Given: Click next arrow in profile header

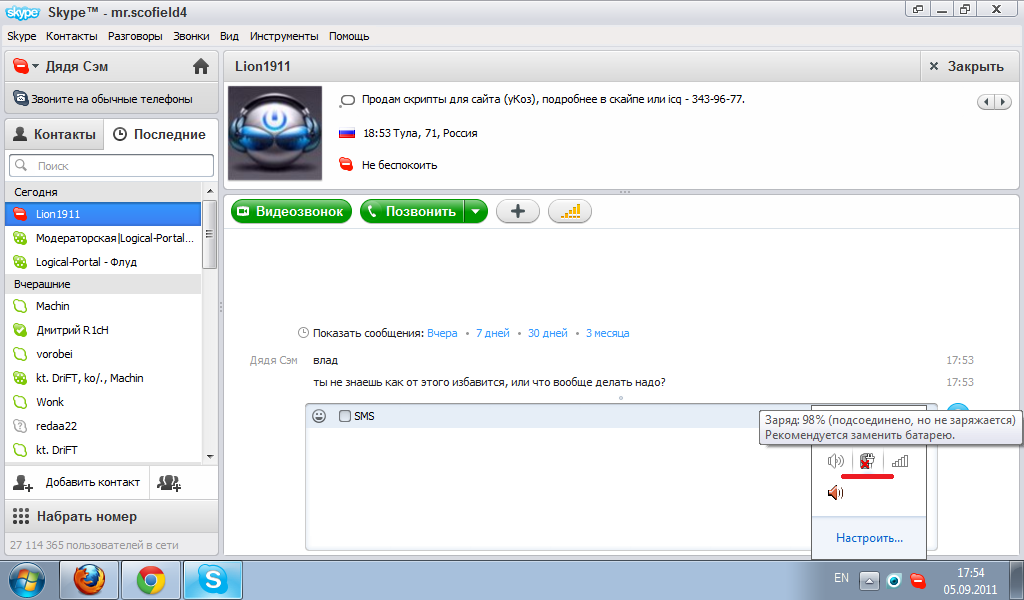Looking at the screenshot, I should [x=1003, y=102].
